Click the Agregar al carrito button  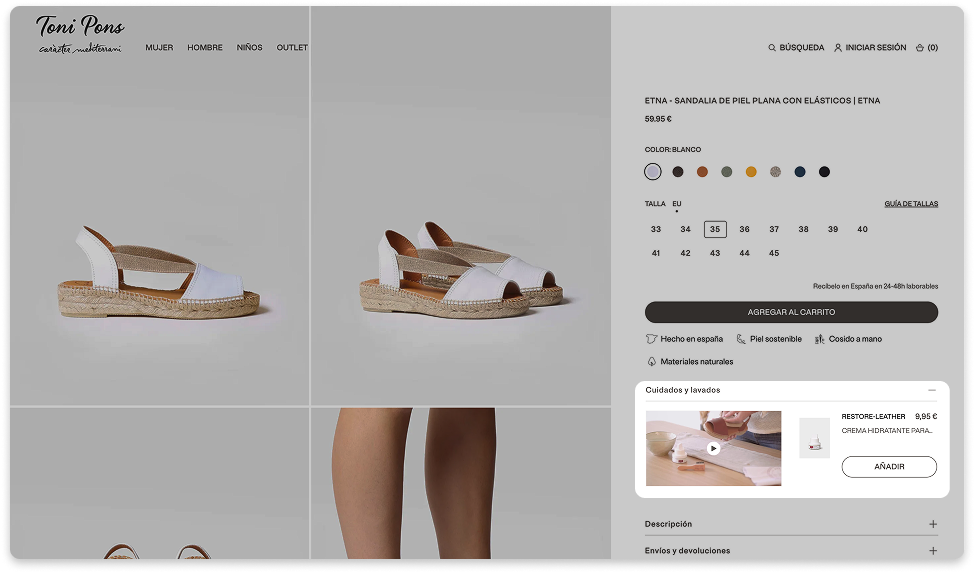point(791,312)
